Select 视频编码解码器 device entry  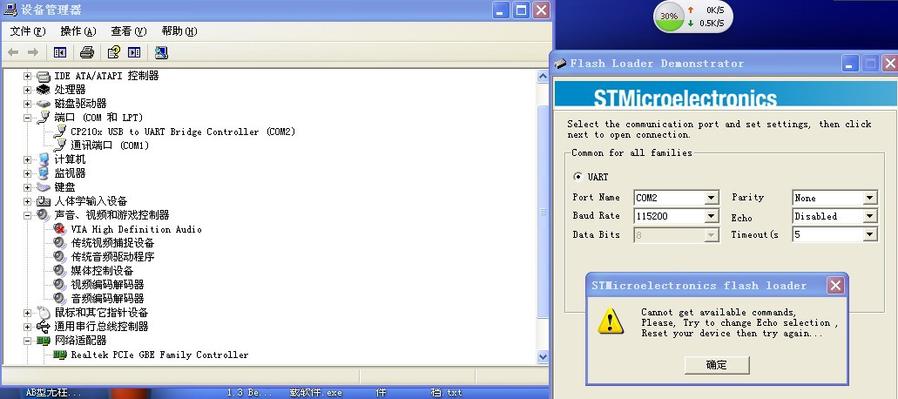[x=107, y=285]
